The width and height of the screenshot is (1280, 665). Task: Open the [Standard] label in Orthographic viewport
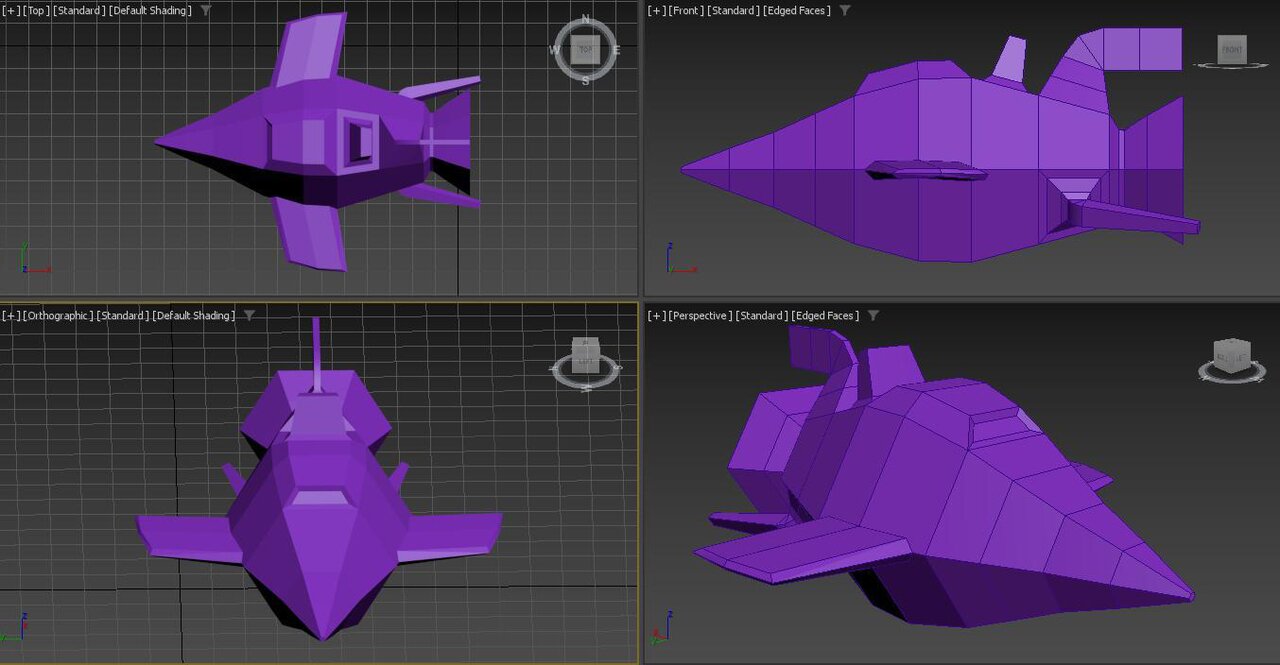tap(123, 315)
